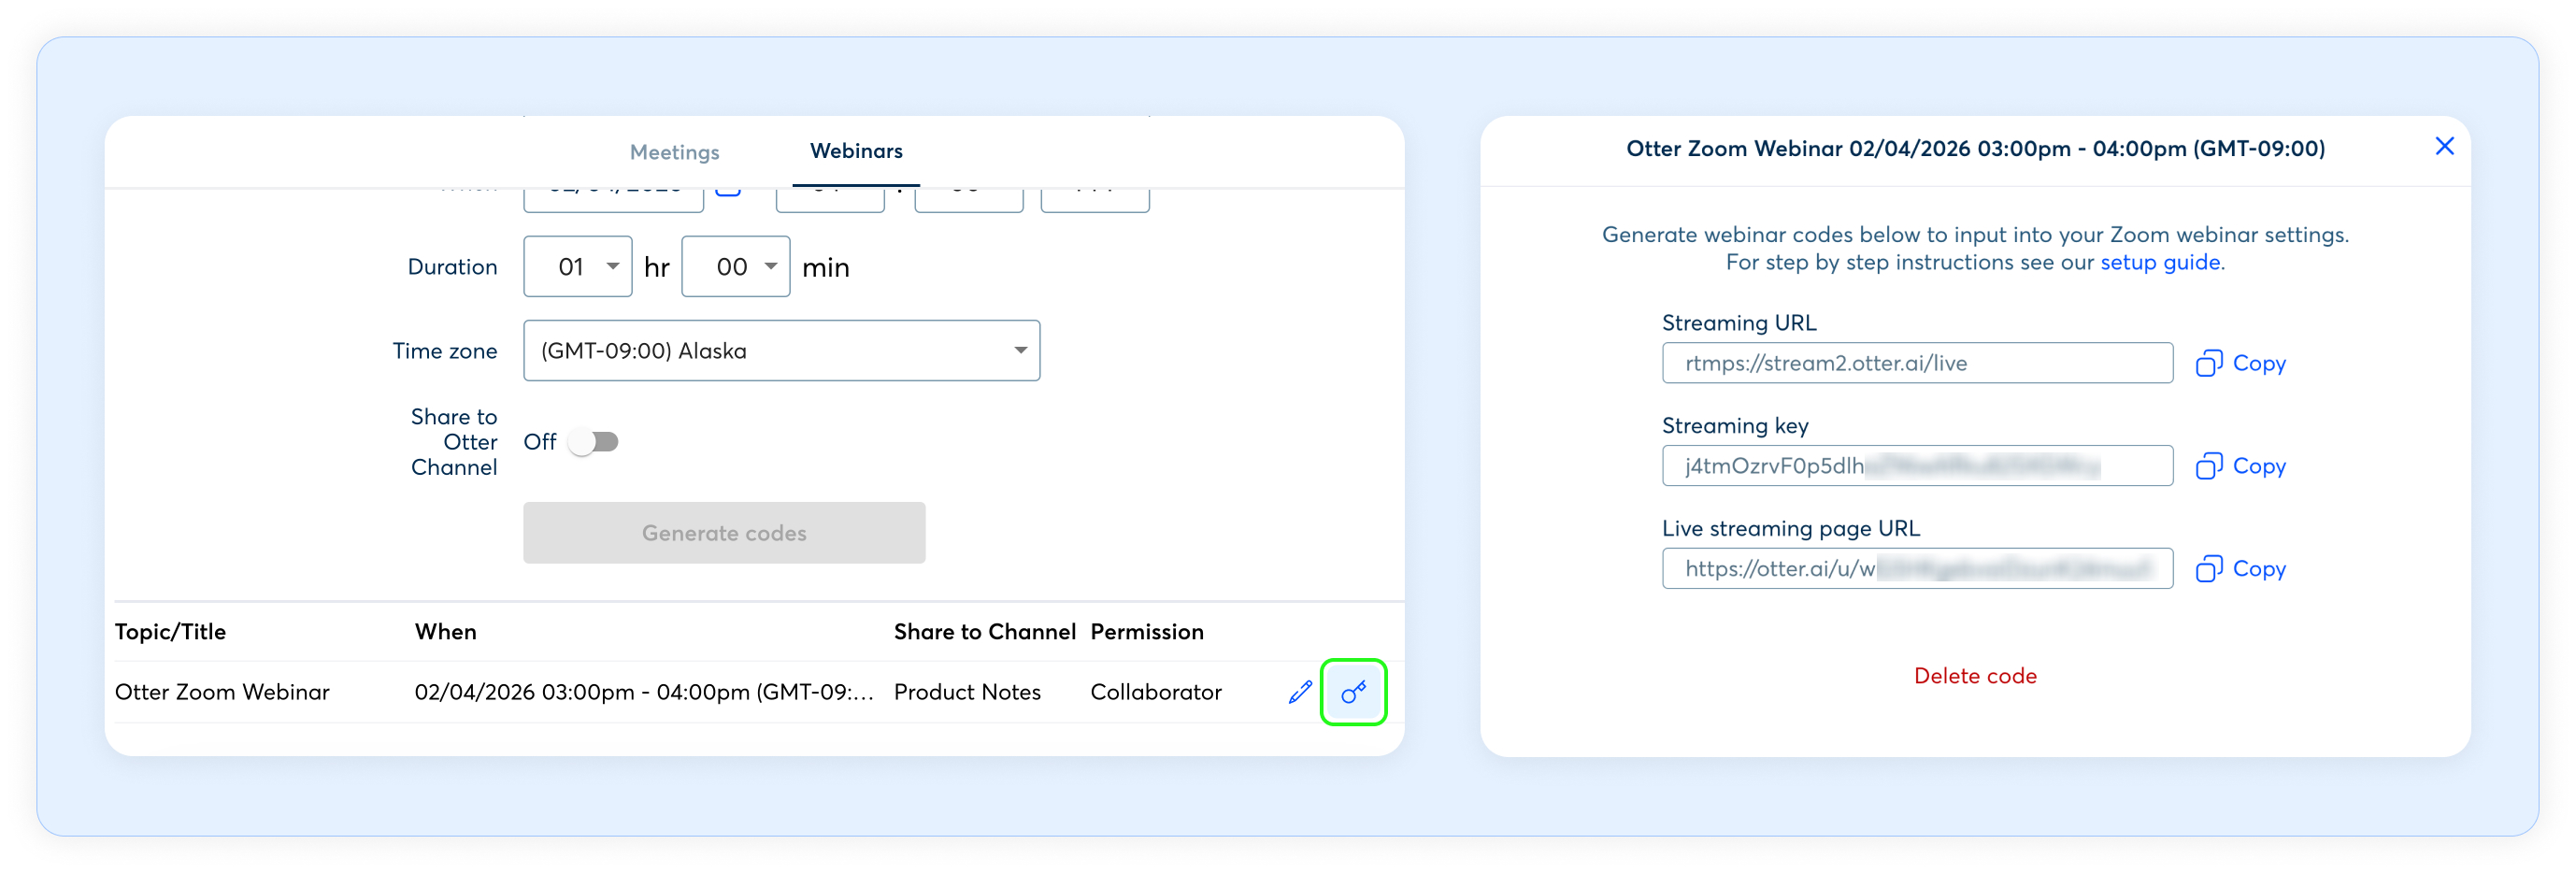Open the Duration hours dropdown
The image size is (2576, 873).
coord(578,267)
